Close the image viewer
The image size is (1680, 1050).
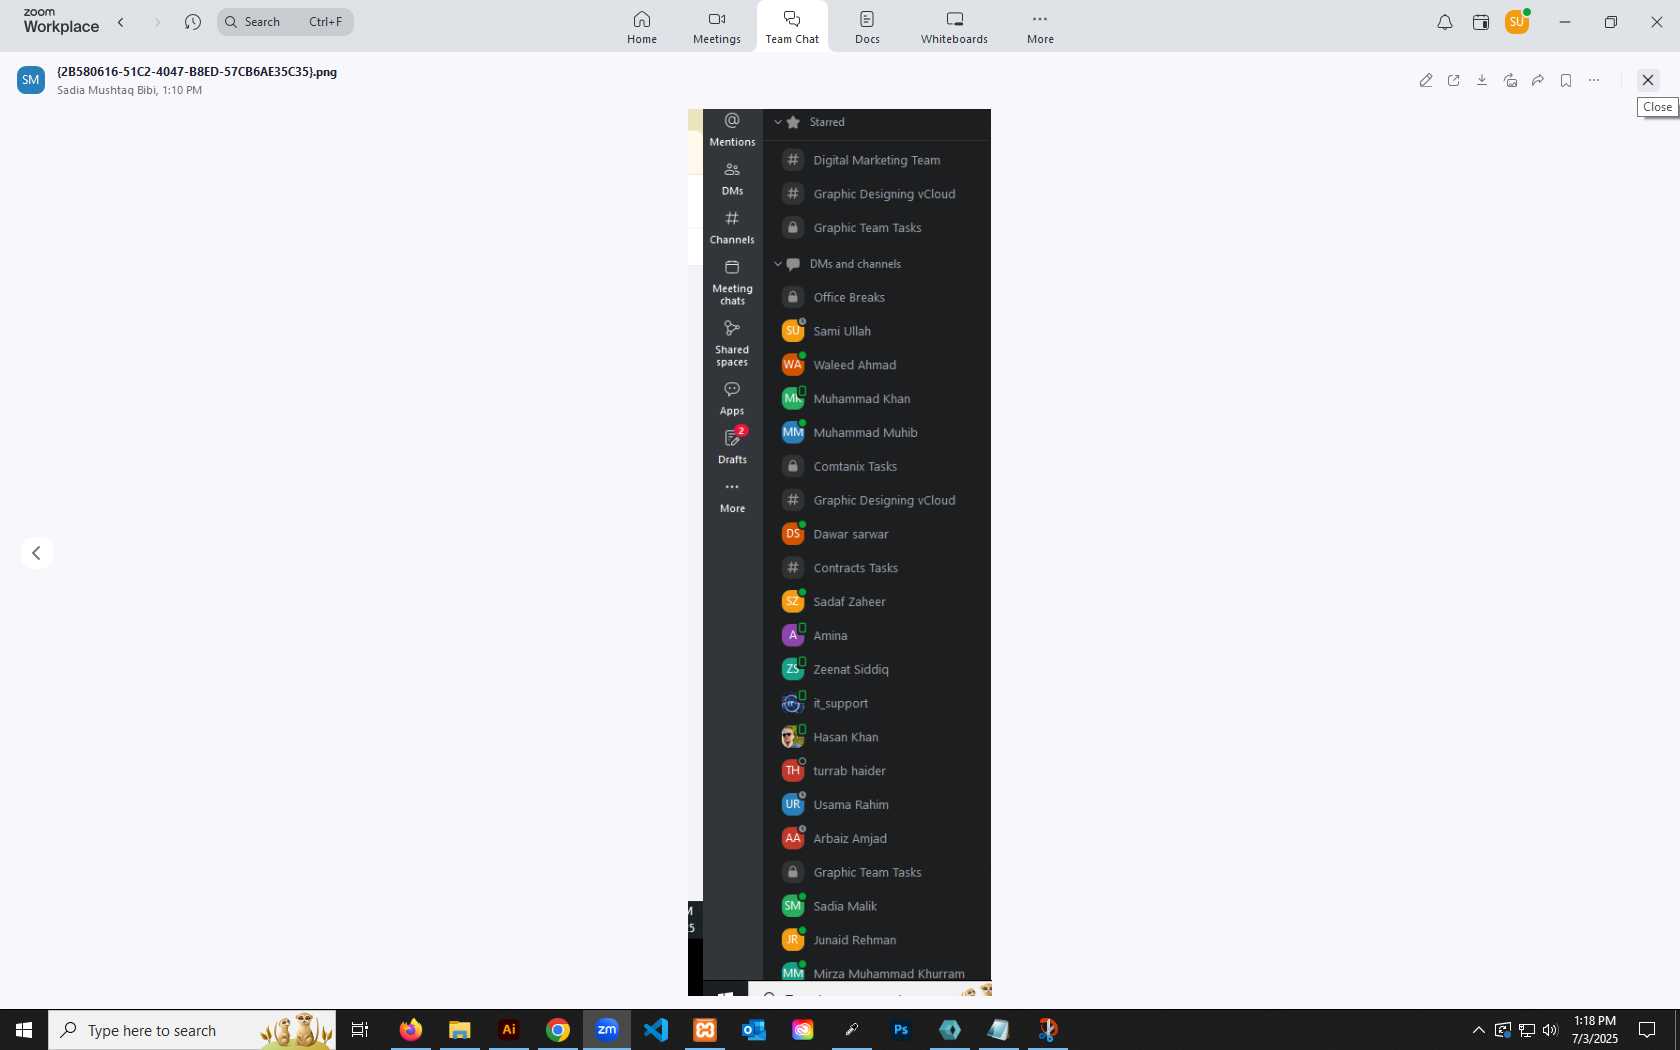pyautogui.click(x=1648, y=80)
